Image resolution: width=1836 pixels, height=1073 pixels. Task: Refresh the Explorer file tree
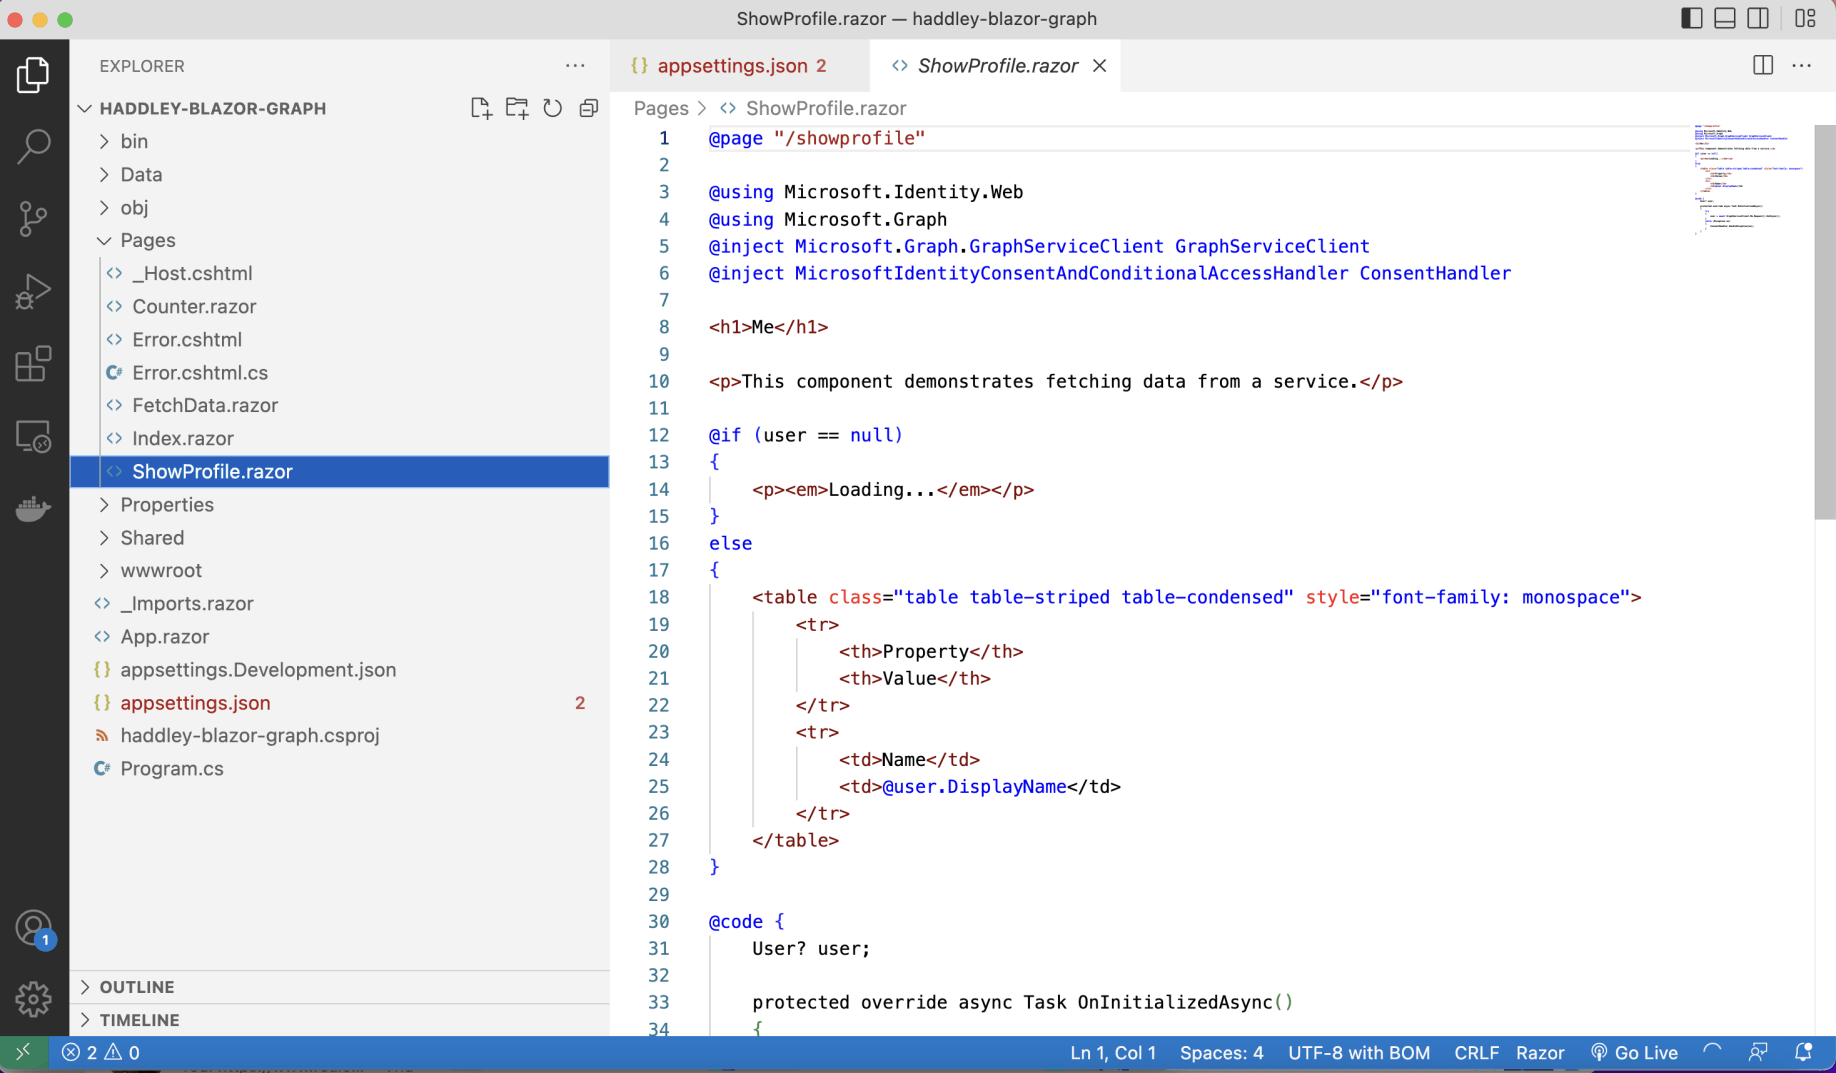pos(553,108)
